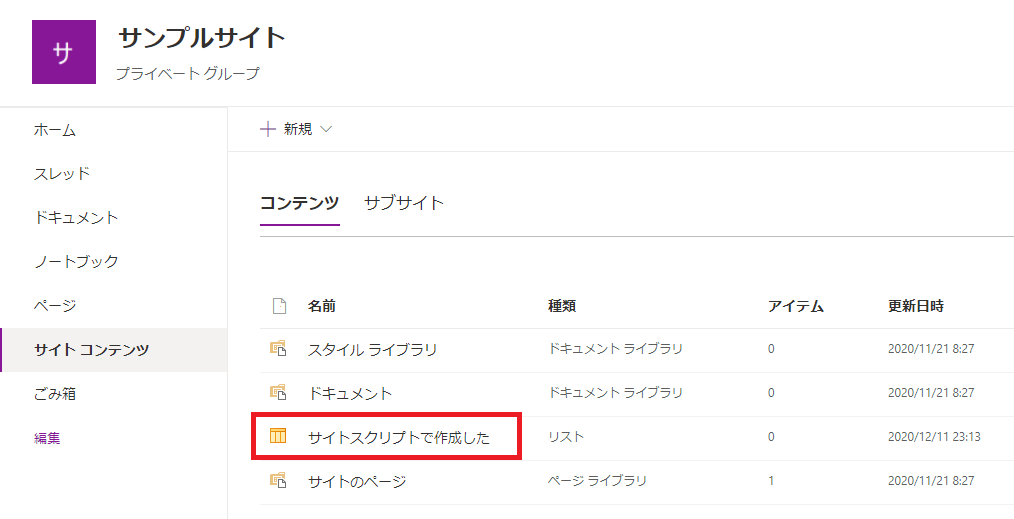Switch to the サブサイト tab
Viewport: 1014px width, 519px height.
[x=404, y=203]
